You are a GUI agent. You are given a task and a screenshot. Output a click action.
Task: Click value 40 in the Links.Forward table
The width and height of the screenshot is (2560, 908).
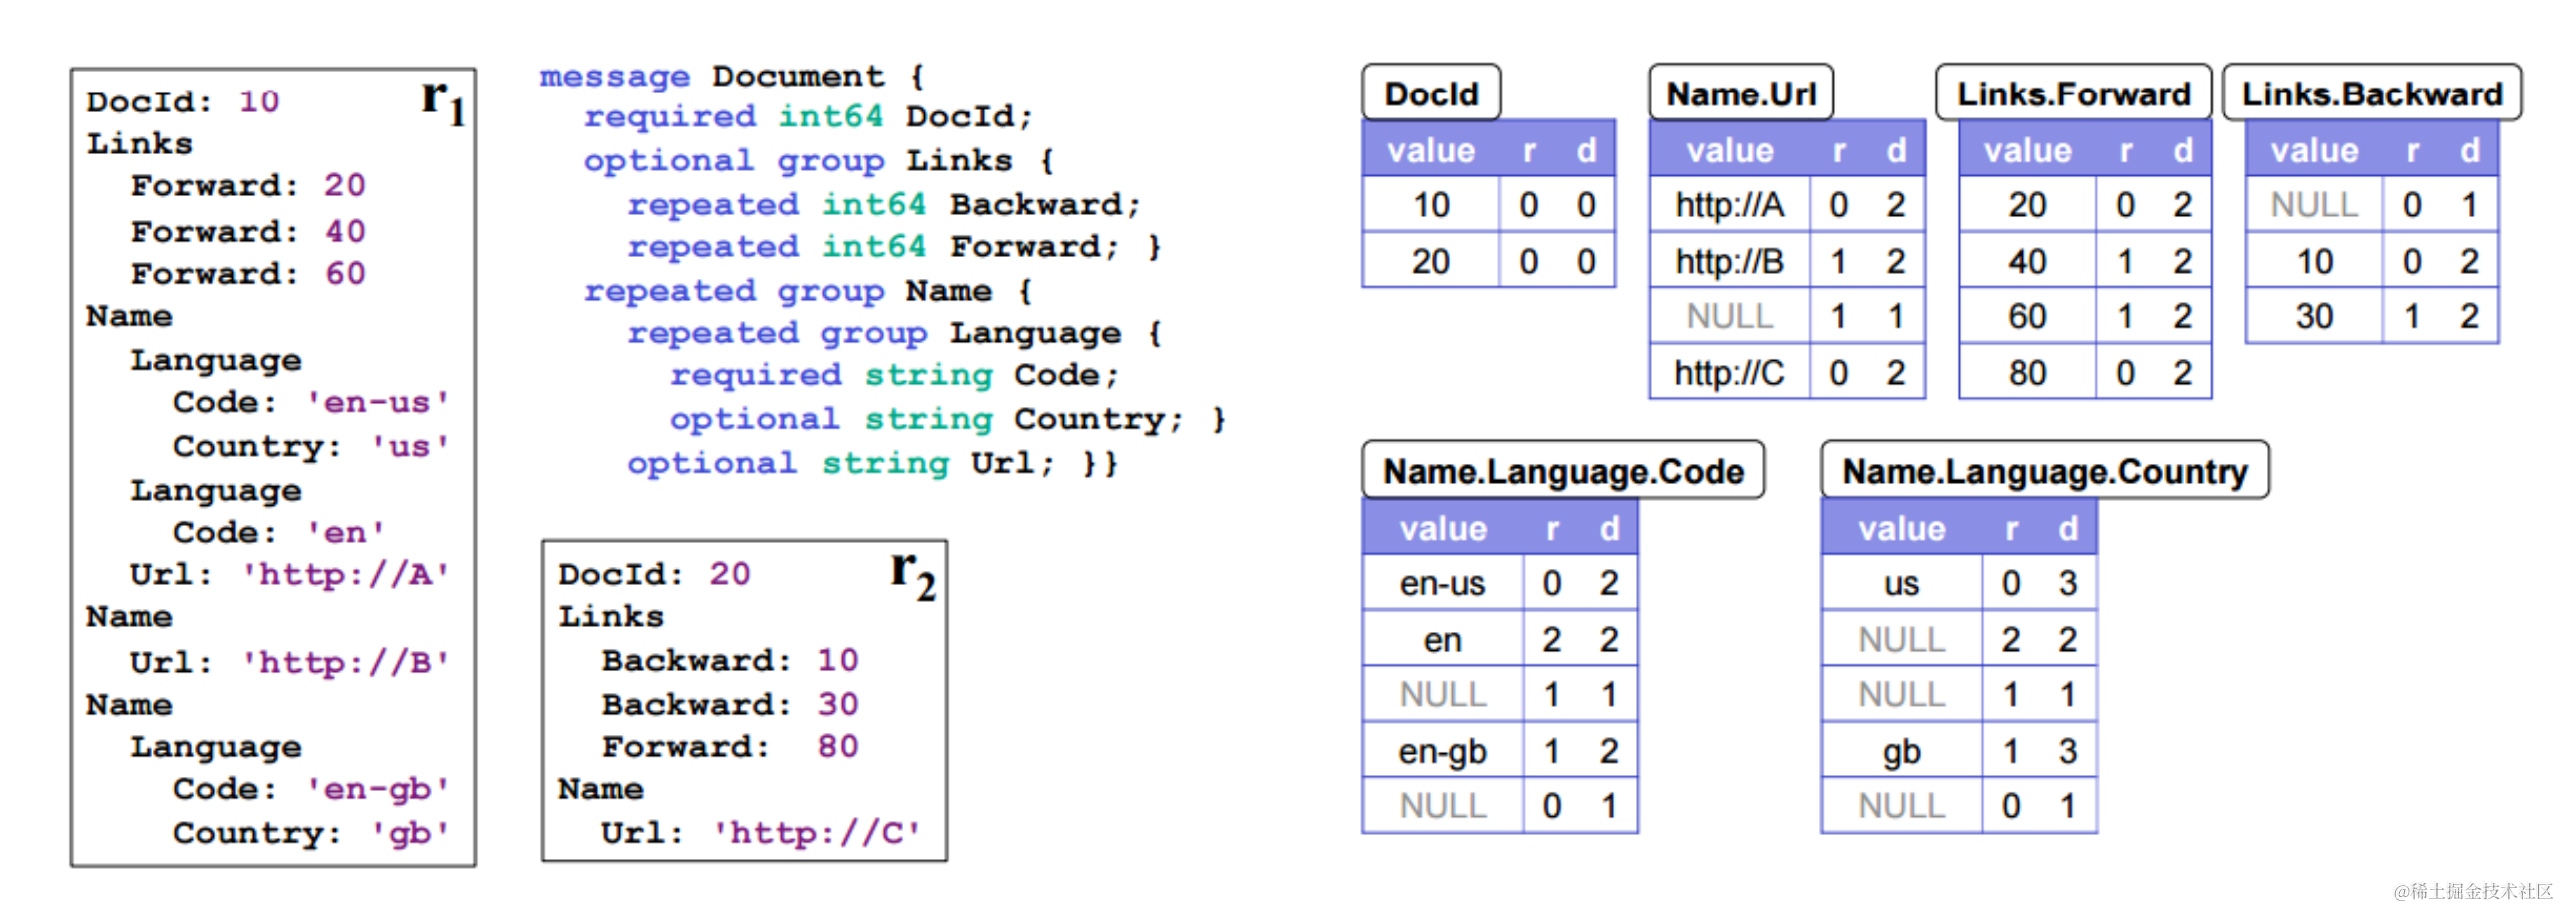coord(2027,261)
